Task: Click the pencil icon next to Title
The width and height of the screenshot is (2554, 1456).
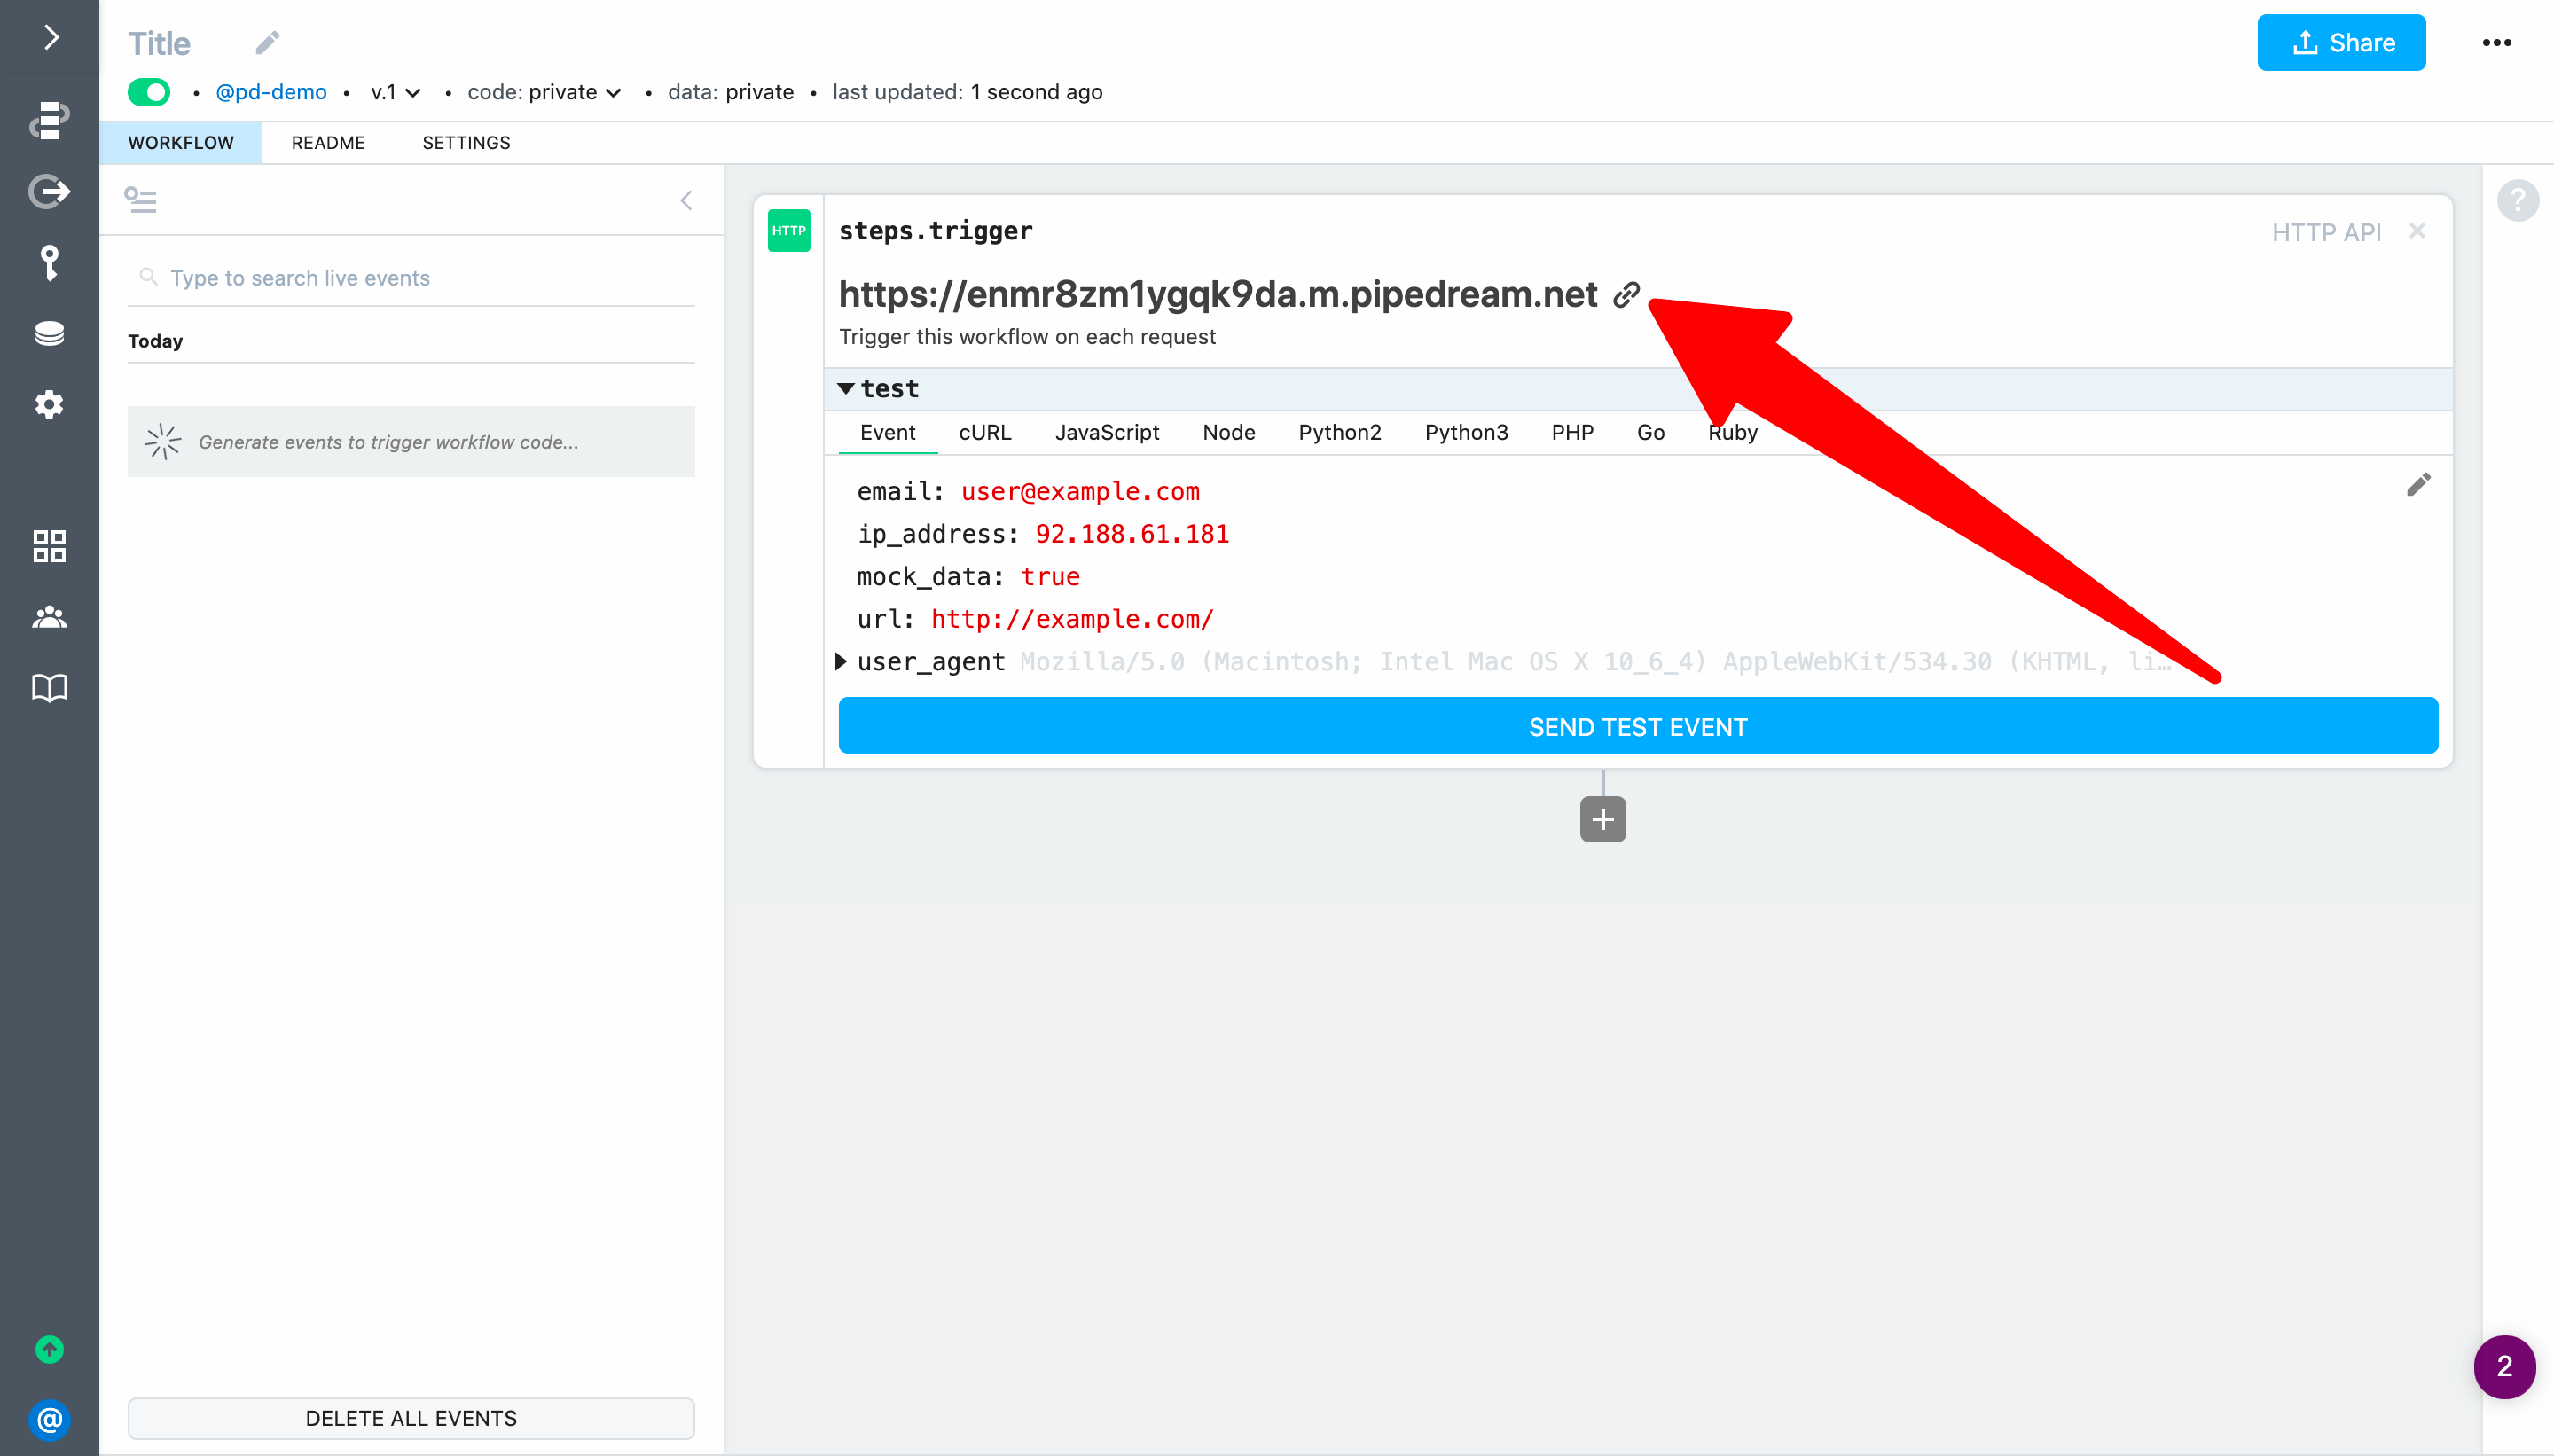Action: (x=267, y=43)
